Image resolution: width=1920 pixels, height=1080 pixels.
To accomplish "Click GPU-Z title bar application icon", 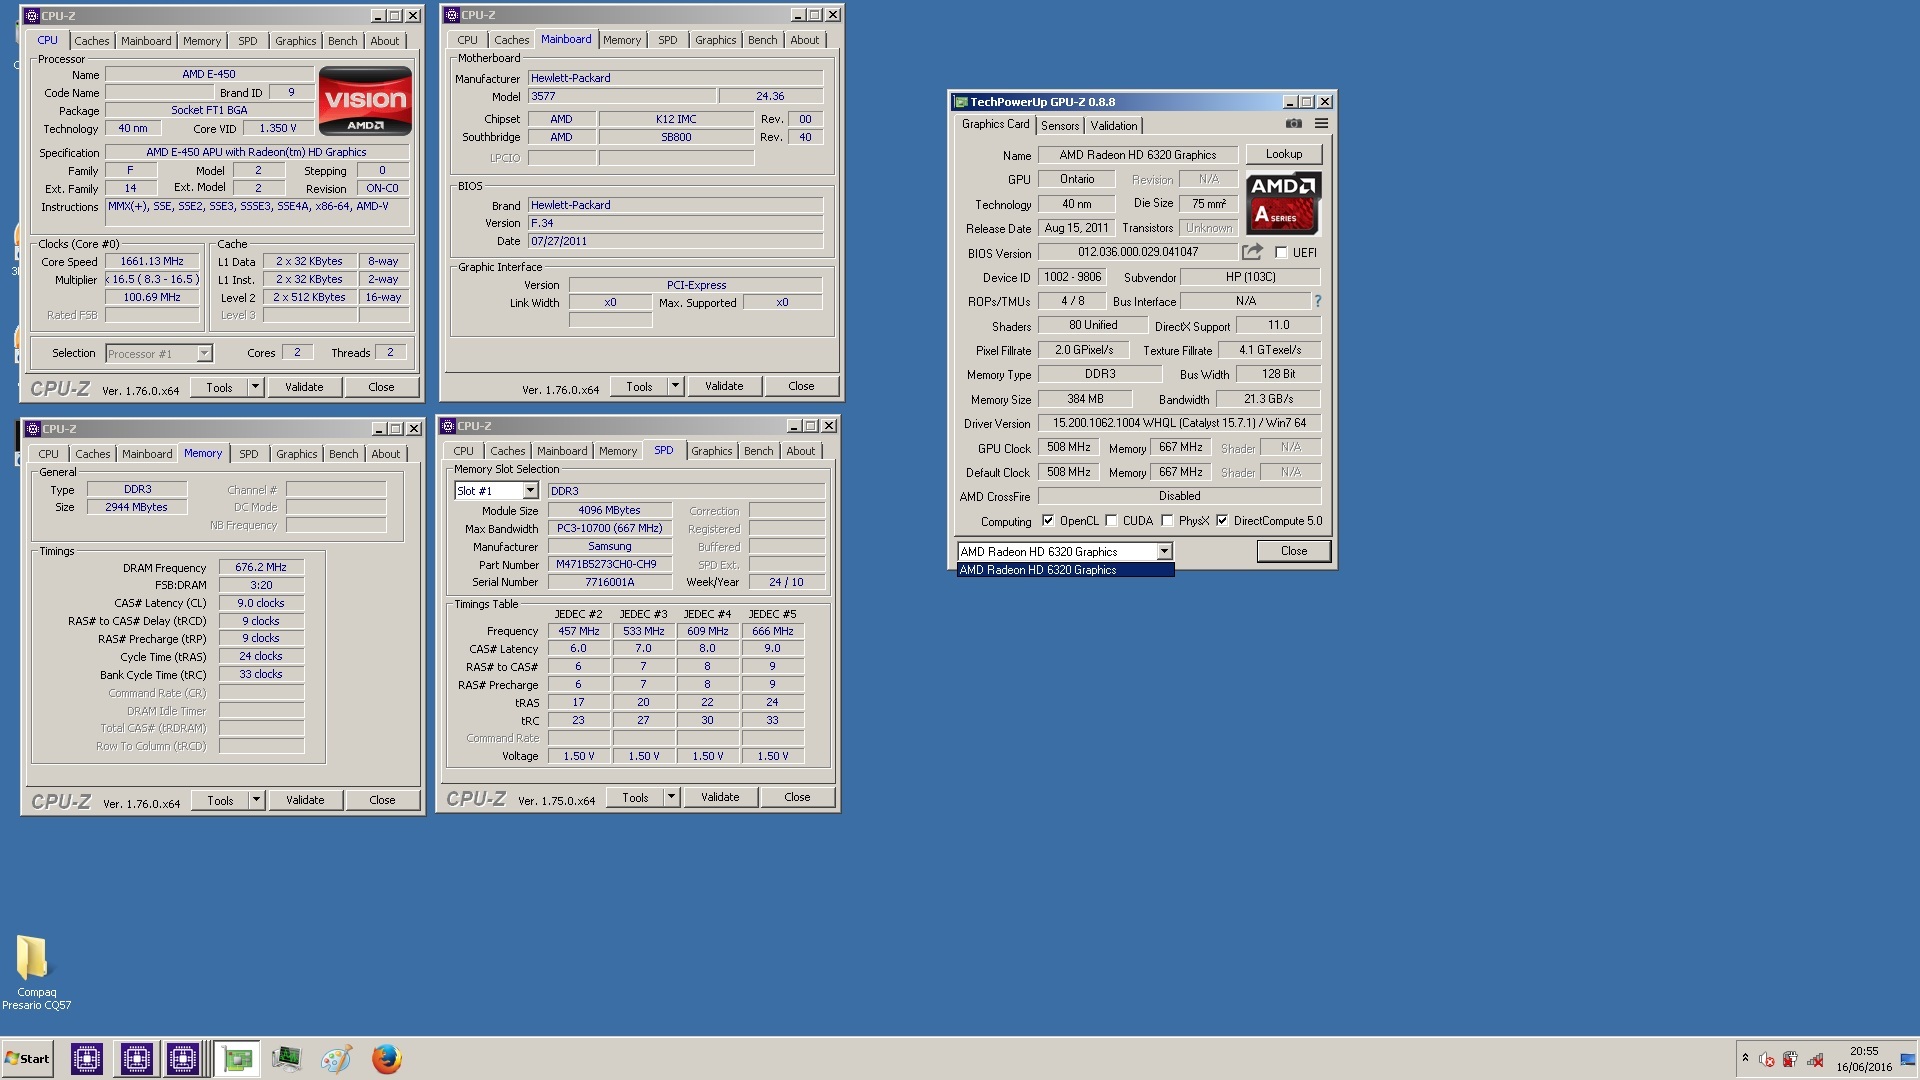I will pos(960,102).
